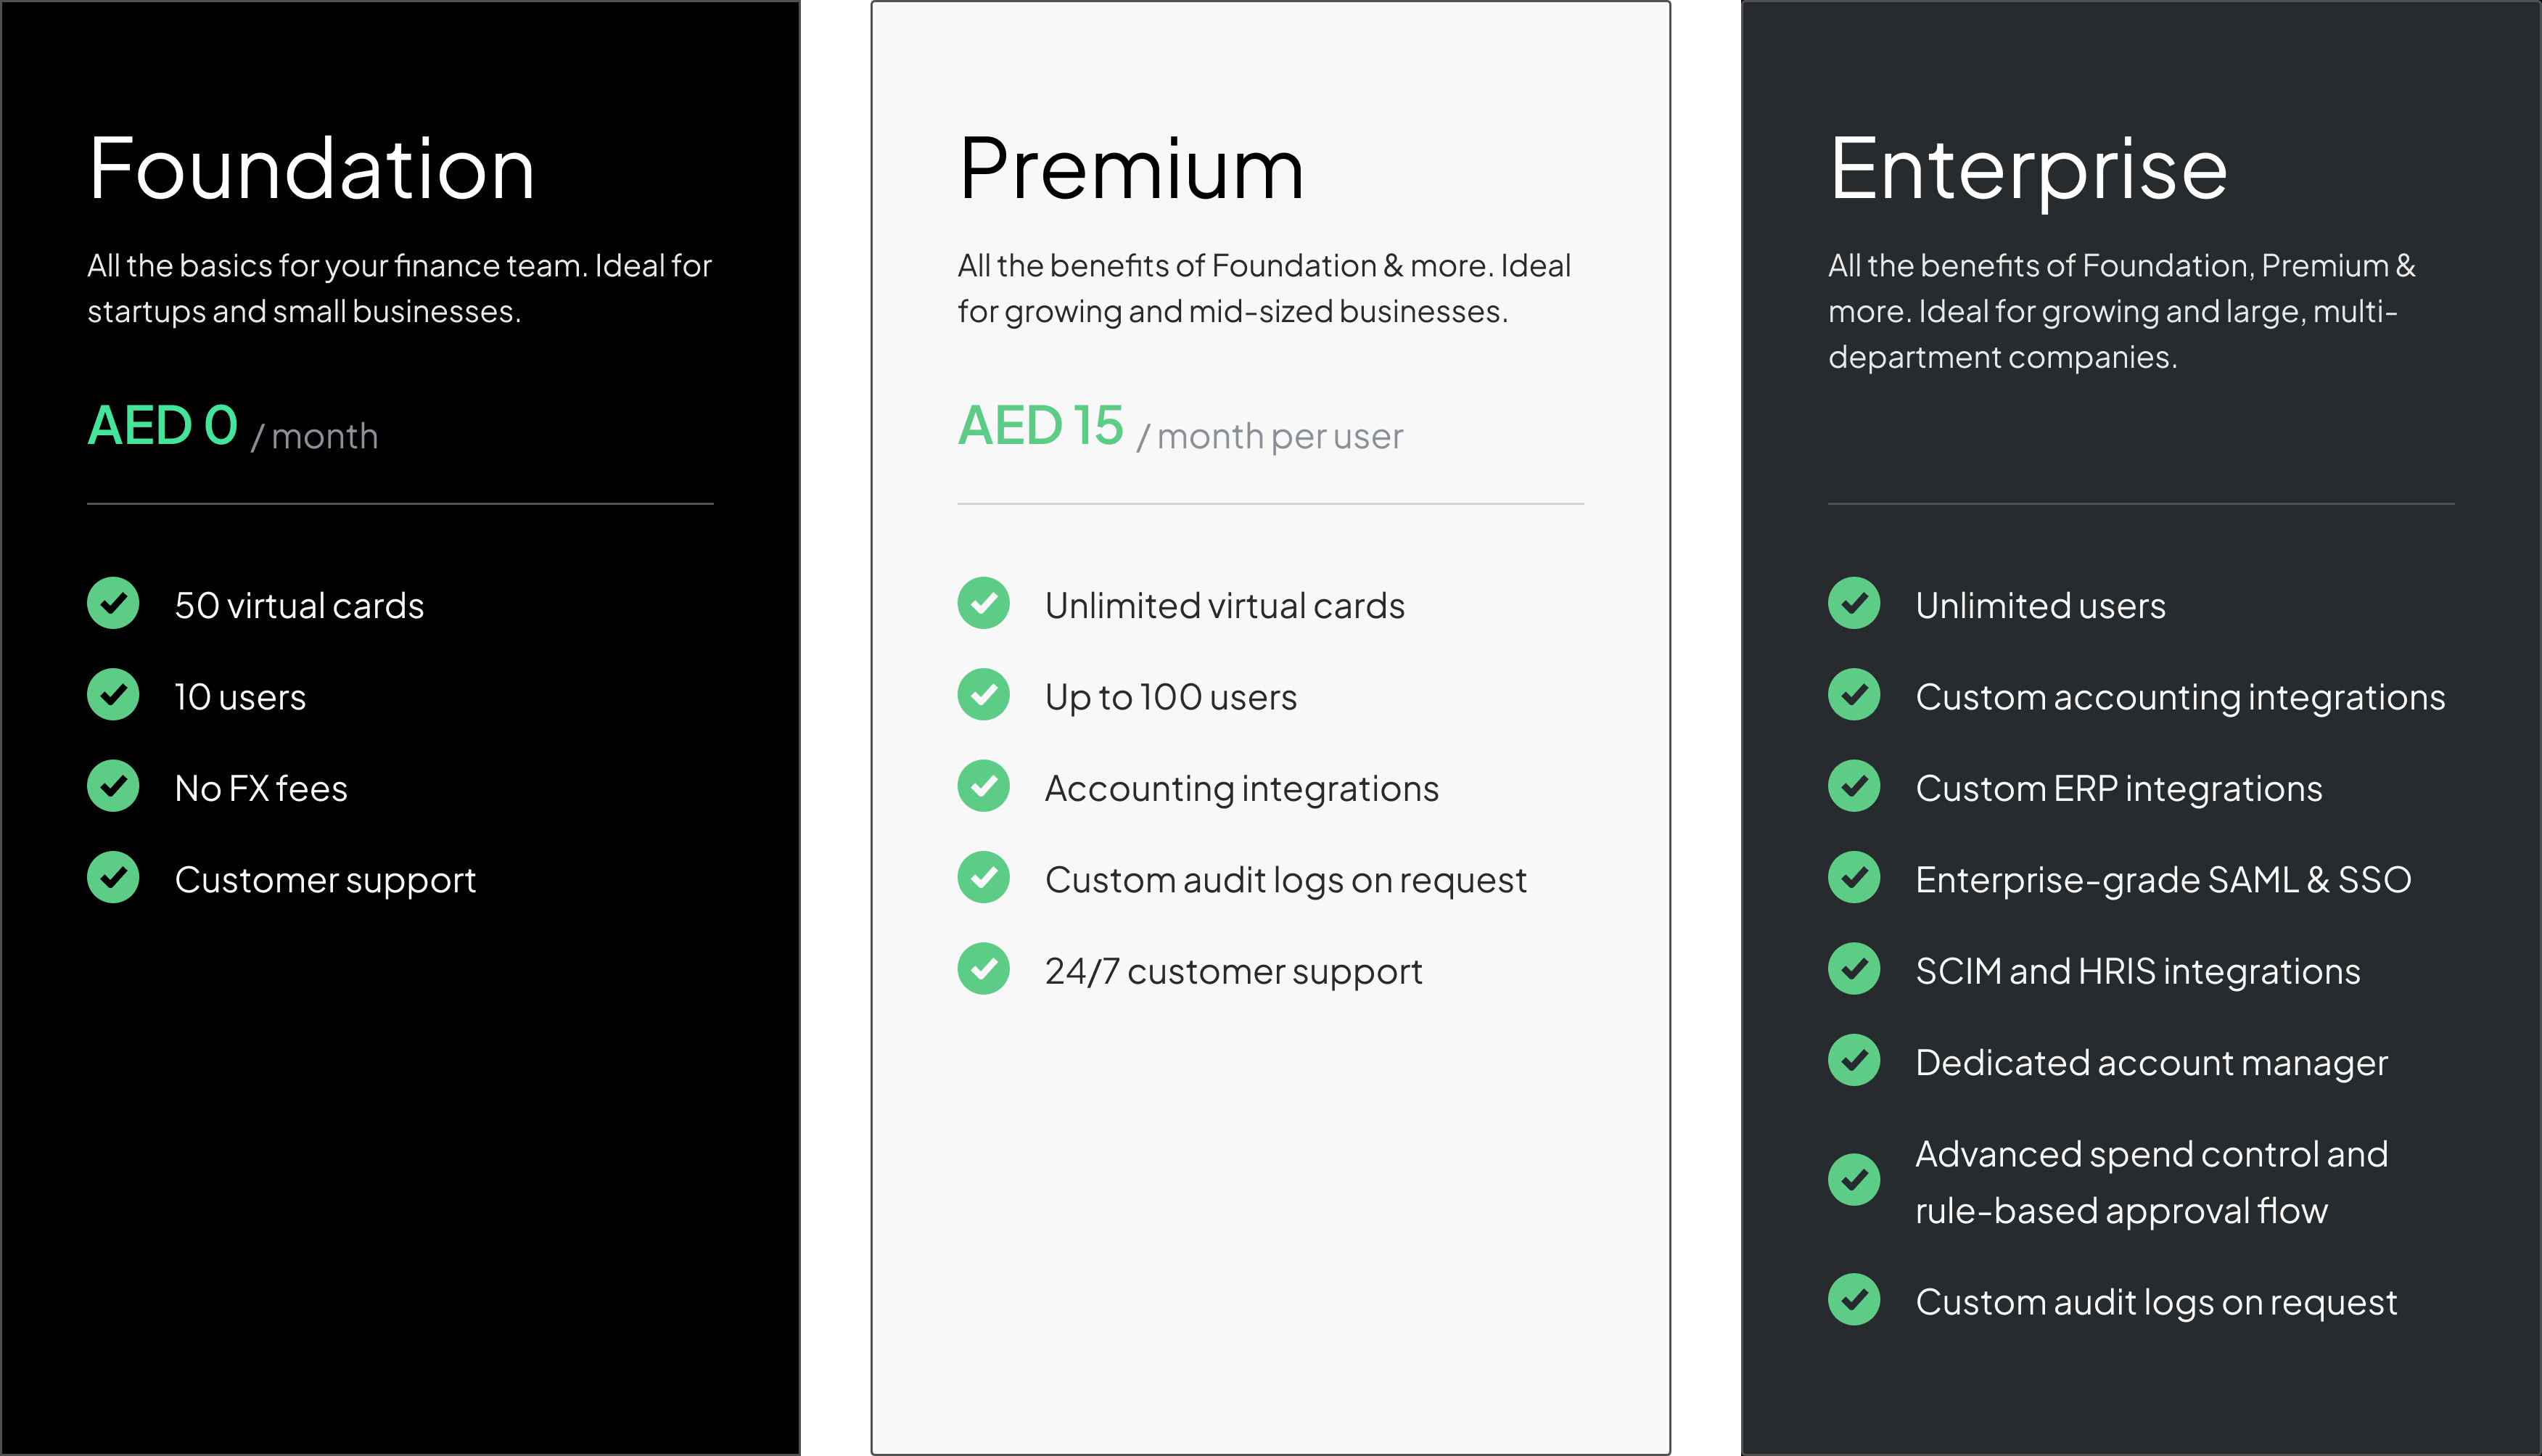Click the checkmark beside Enterprise-grade SAML & SSO
The image size is (2542, 1456).
click(x=1854, y=877)
